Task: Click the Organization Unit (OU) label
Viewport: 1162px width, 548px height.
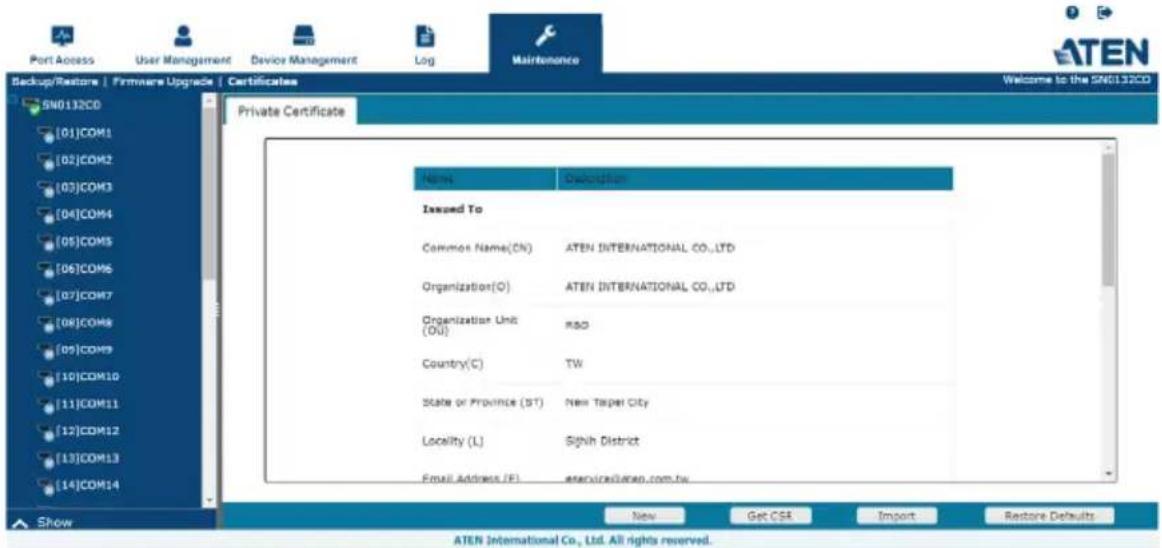Action: [469, 324]
